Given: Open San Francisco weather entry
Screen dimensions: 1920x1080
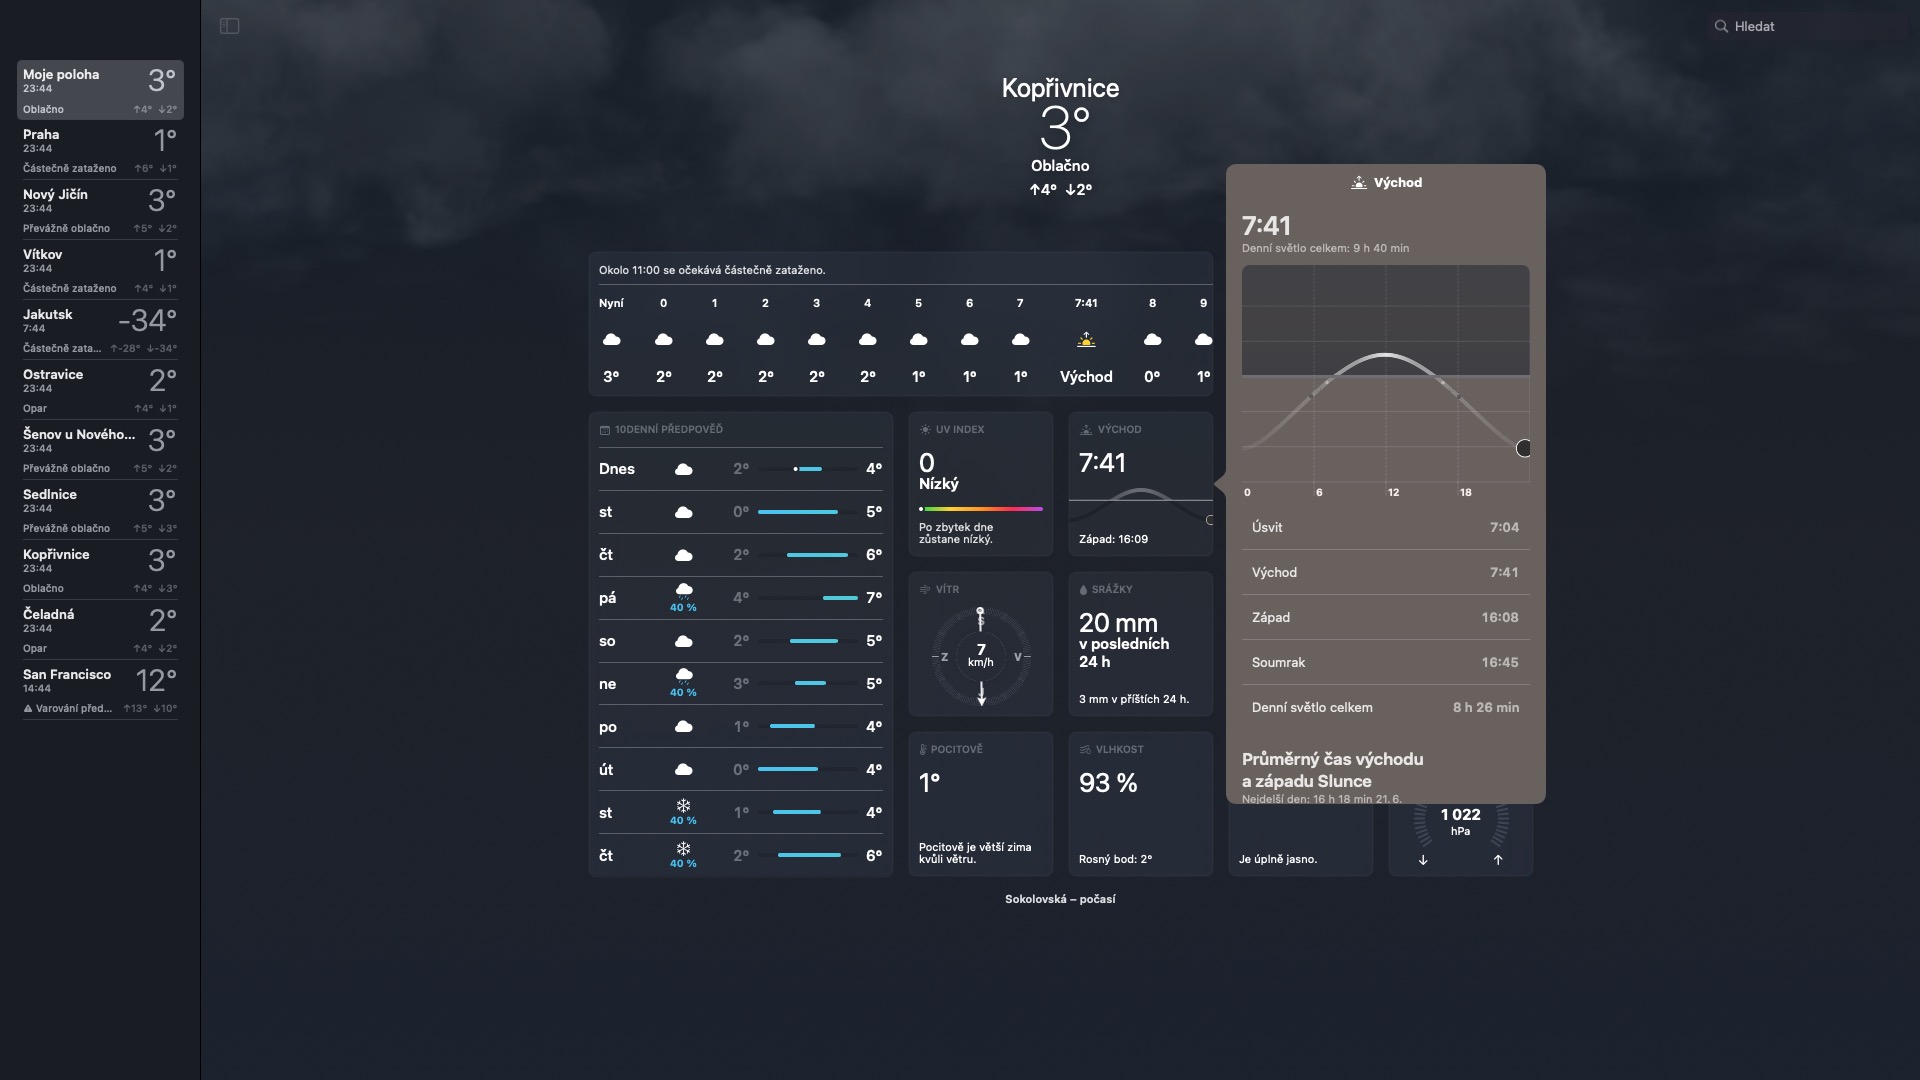Looking at the screenshot, I should pos(99,690).
